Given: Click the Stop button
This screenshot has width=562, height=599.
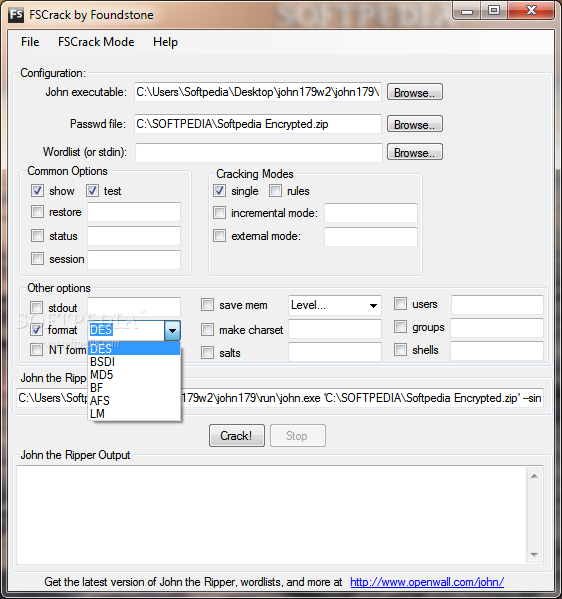Looking at the screenshot, I should tap(298, 435).
